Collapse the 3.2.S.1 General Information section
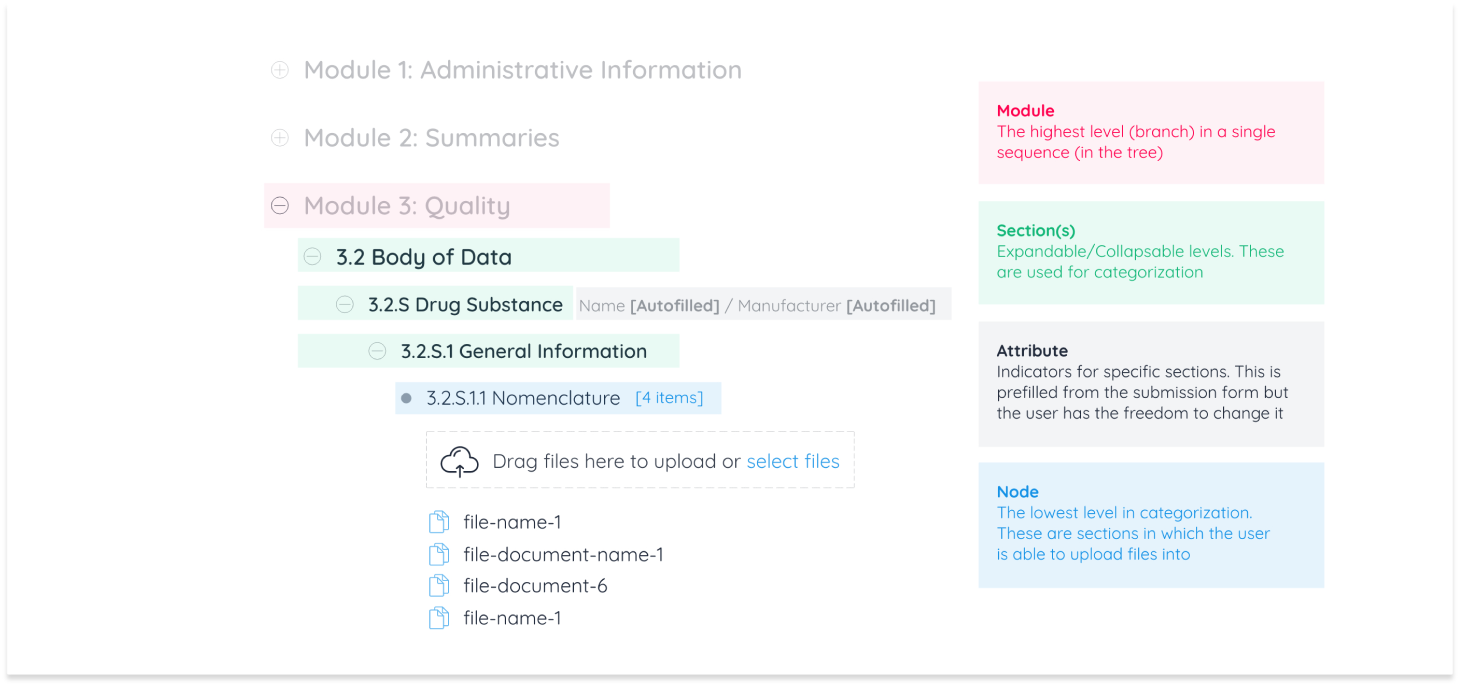 tap(377, 351)
